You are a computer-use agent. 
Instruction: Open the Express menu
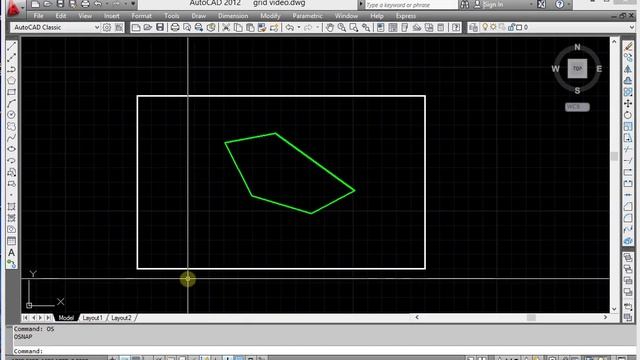click(406, 16)
